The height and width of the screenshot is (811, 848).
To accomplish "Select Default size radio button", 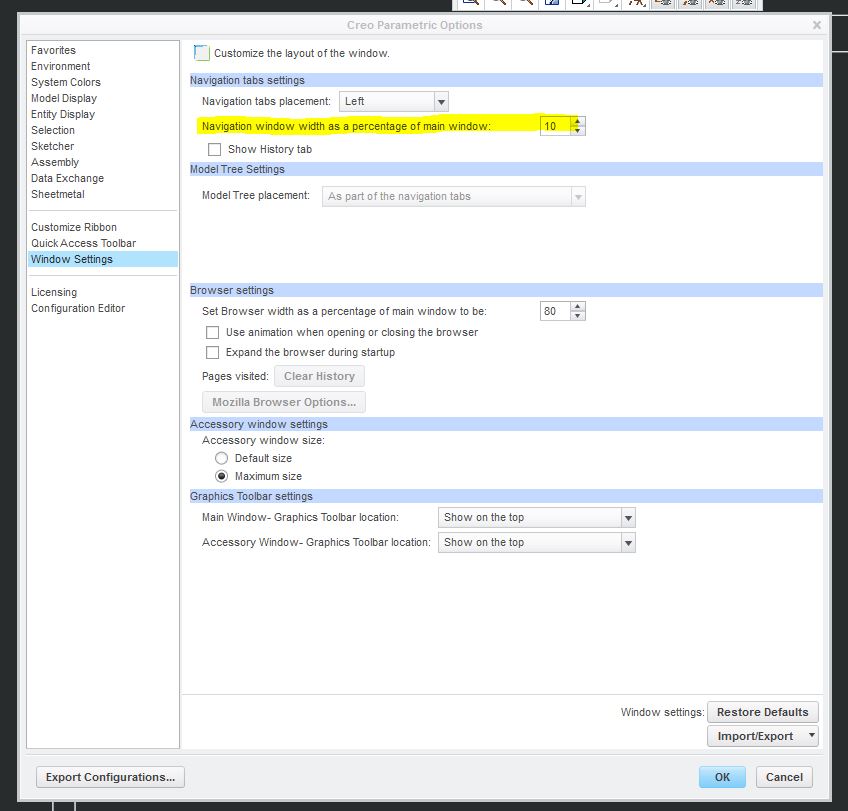I will [221, 458].
